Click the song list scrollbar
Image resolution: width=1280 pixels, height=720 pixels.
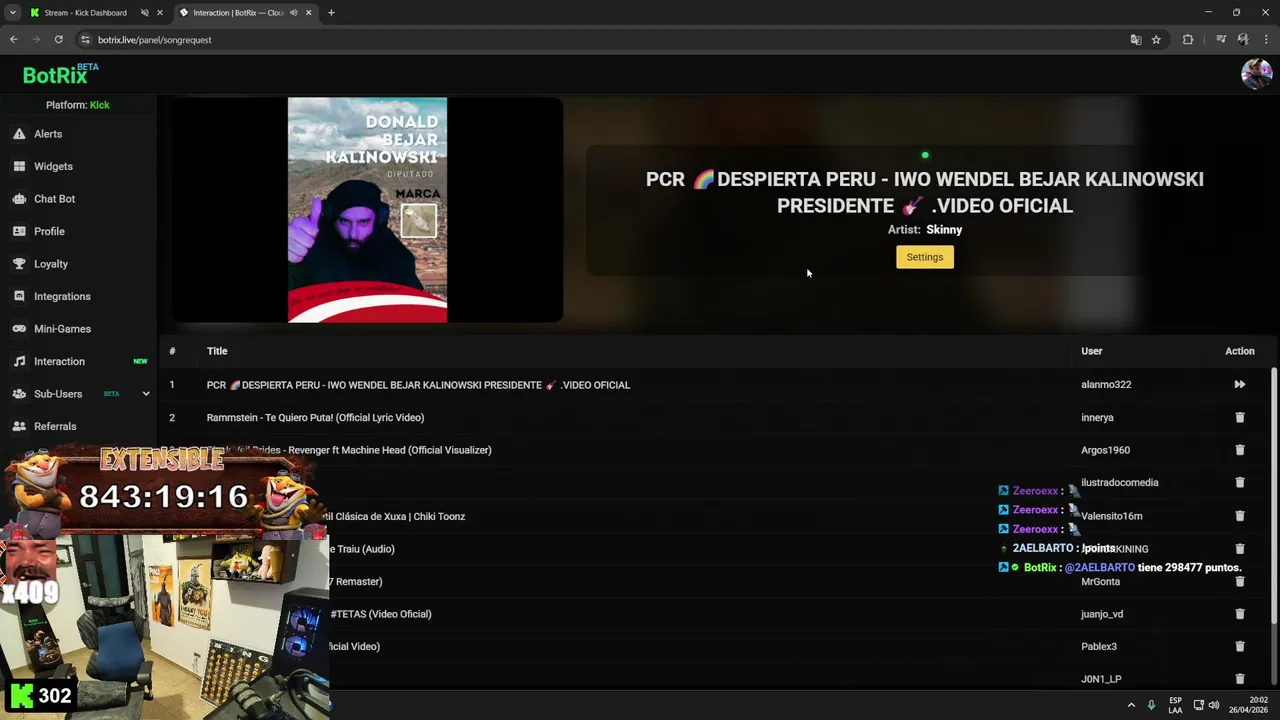click(1274, 495)
